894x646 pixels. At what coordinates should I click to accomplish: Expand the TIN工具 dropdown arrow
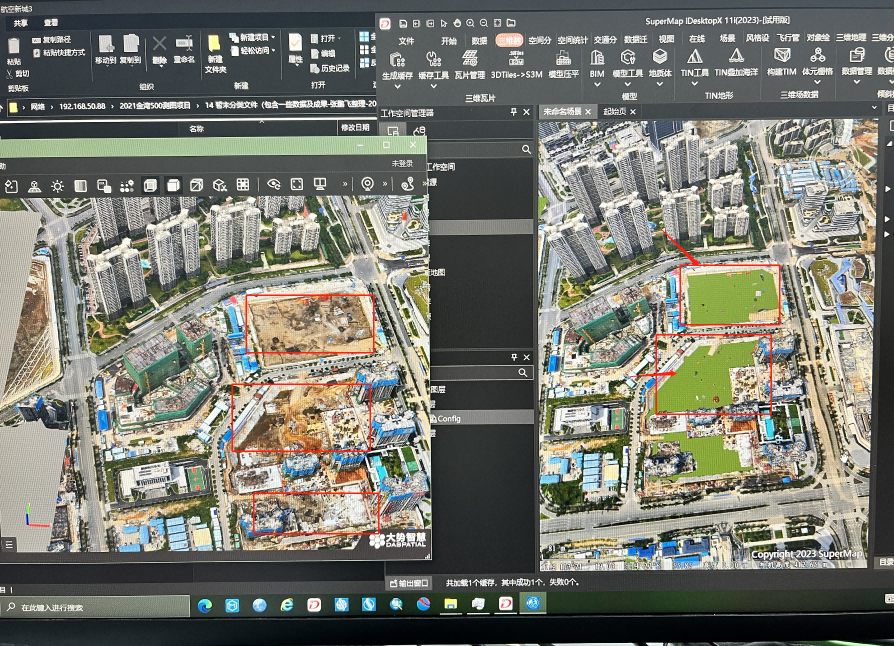(x=694, y=83)
